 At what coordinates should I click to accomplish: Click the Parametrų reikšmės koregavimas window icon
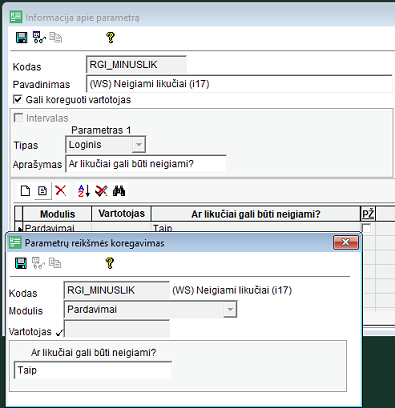pos(15,243)
